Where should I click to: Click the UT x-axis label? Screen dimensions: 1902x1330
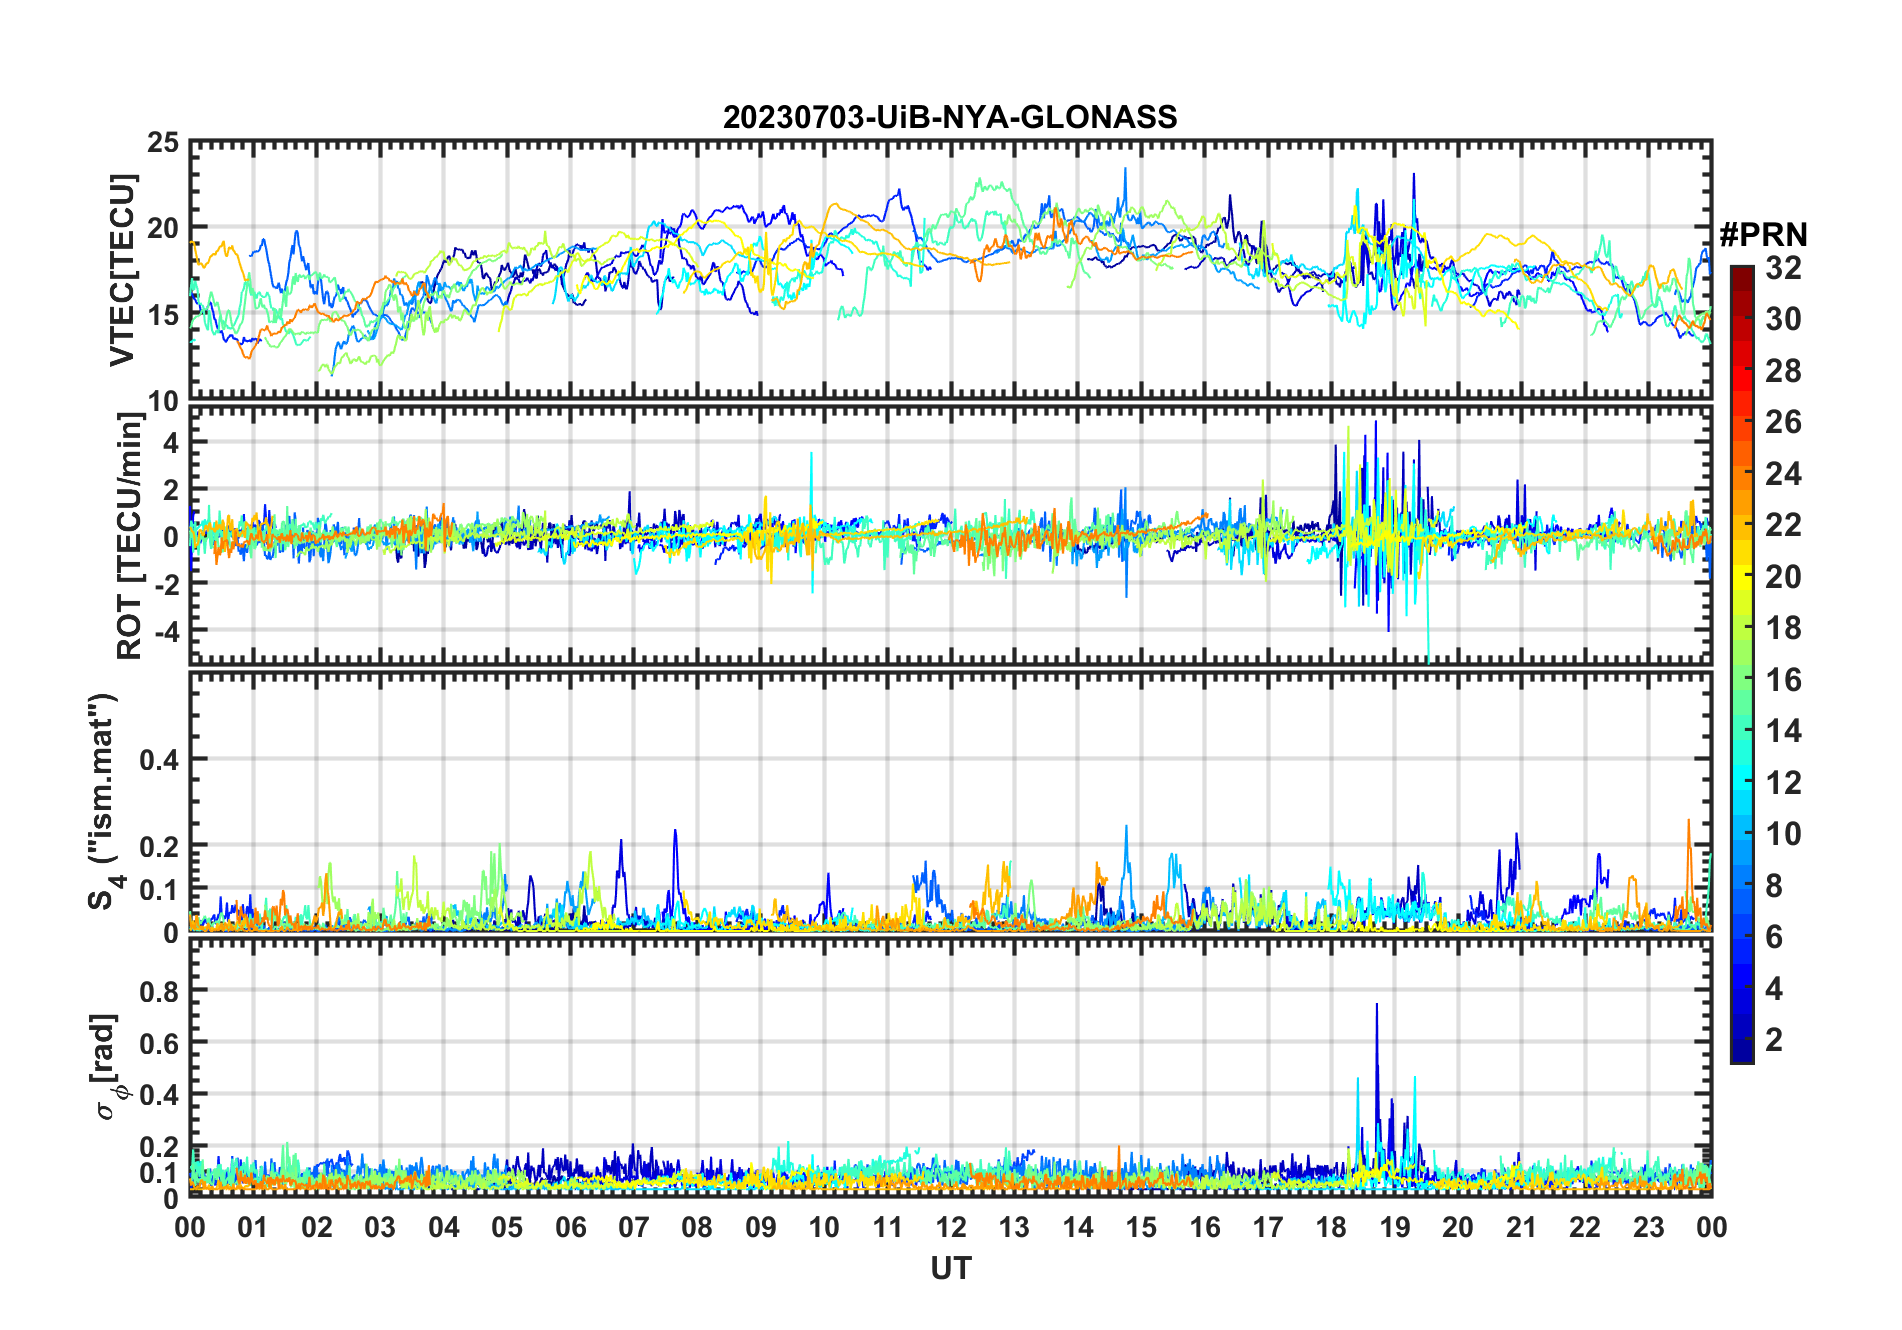click(951, 1268)
